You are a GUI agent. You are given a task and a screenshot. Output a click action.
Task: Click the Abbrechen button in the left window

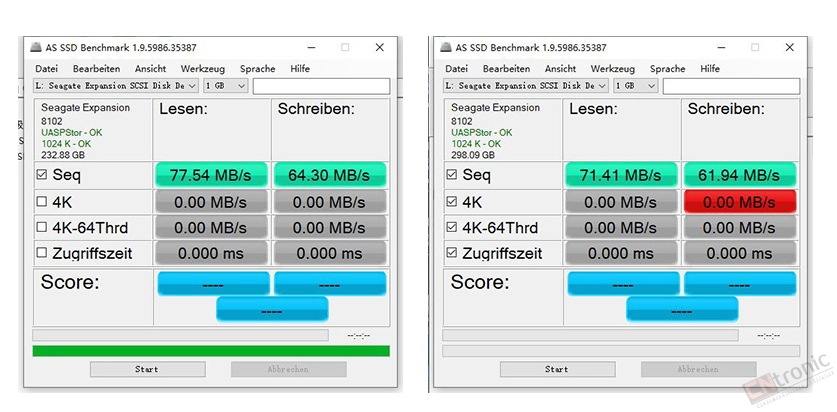point(288,369)
